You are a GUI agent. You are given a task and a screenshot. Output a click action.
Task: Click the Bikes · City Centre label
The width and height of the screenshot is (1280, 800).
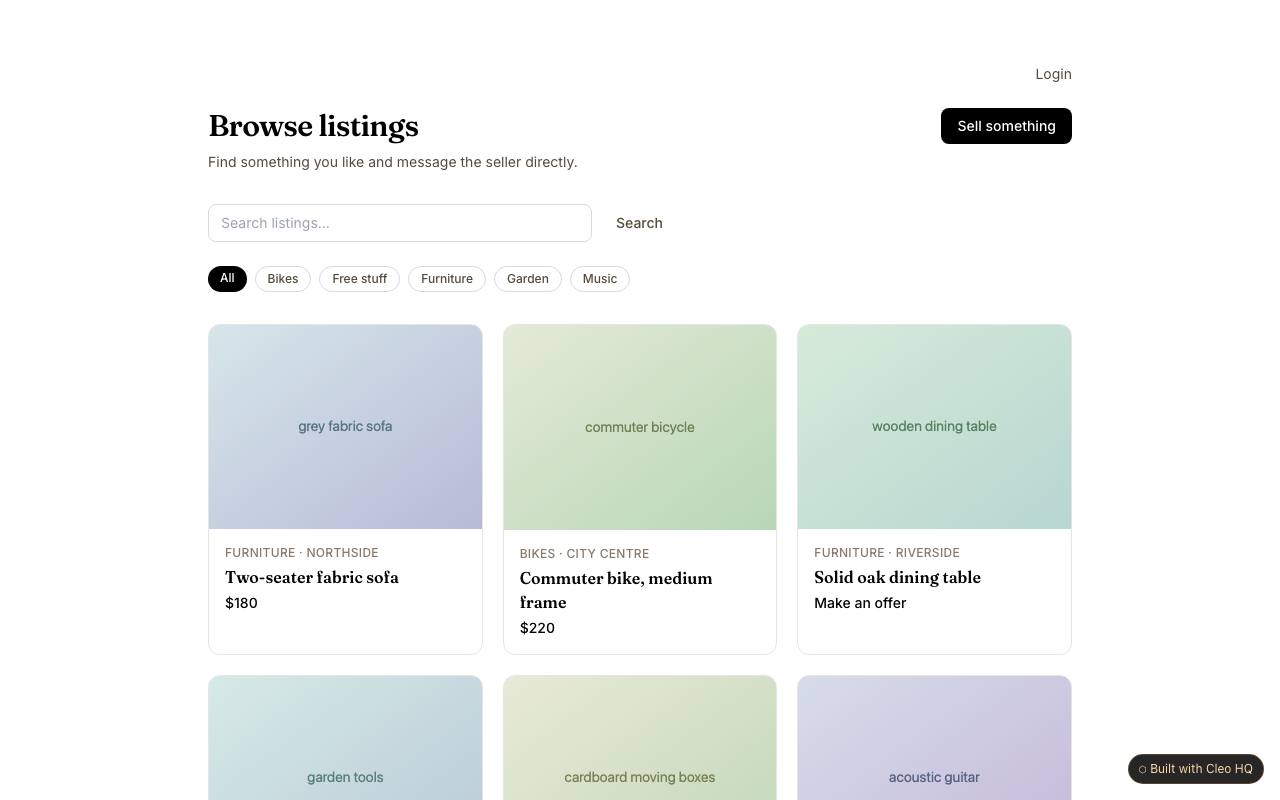584,554
